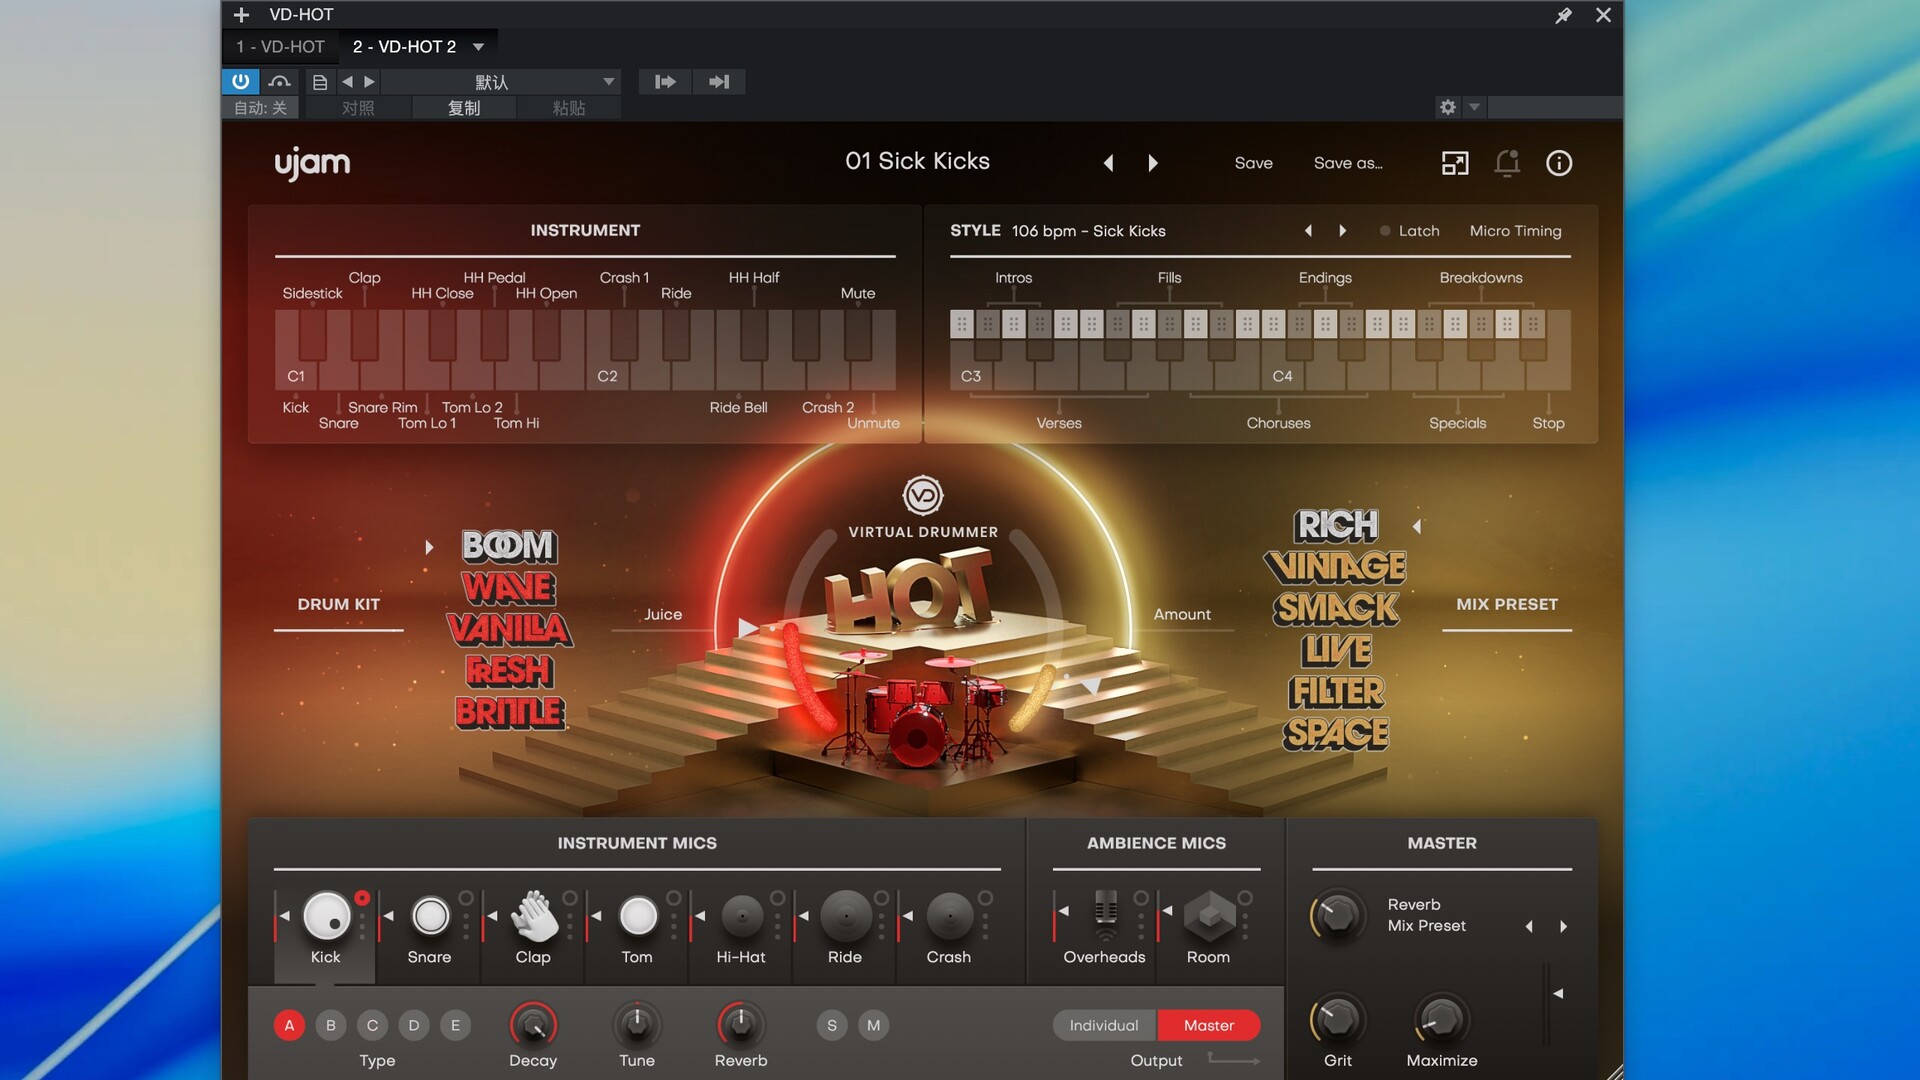Click Save preset button
This screenshot has width=1920, height=1080.
tap(1253, 163)
